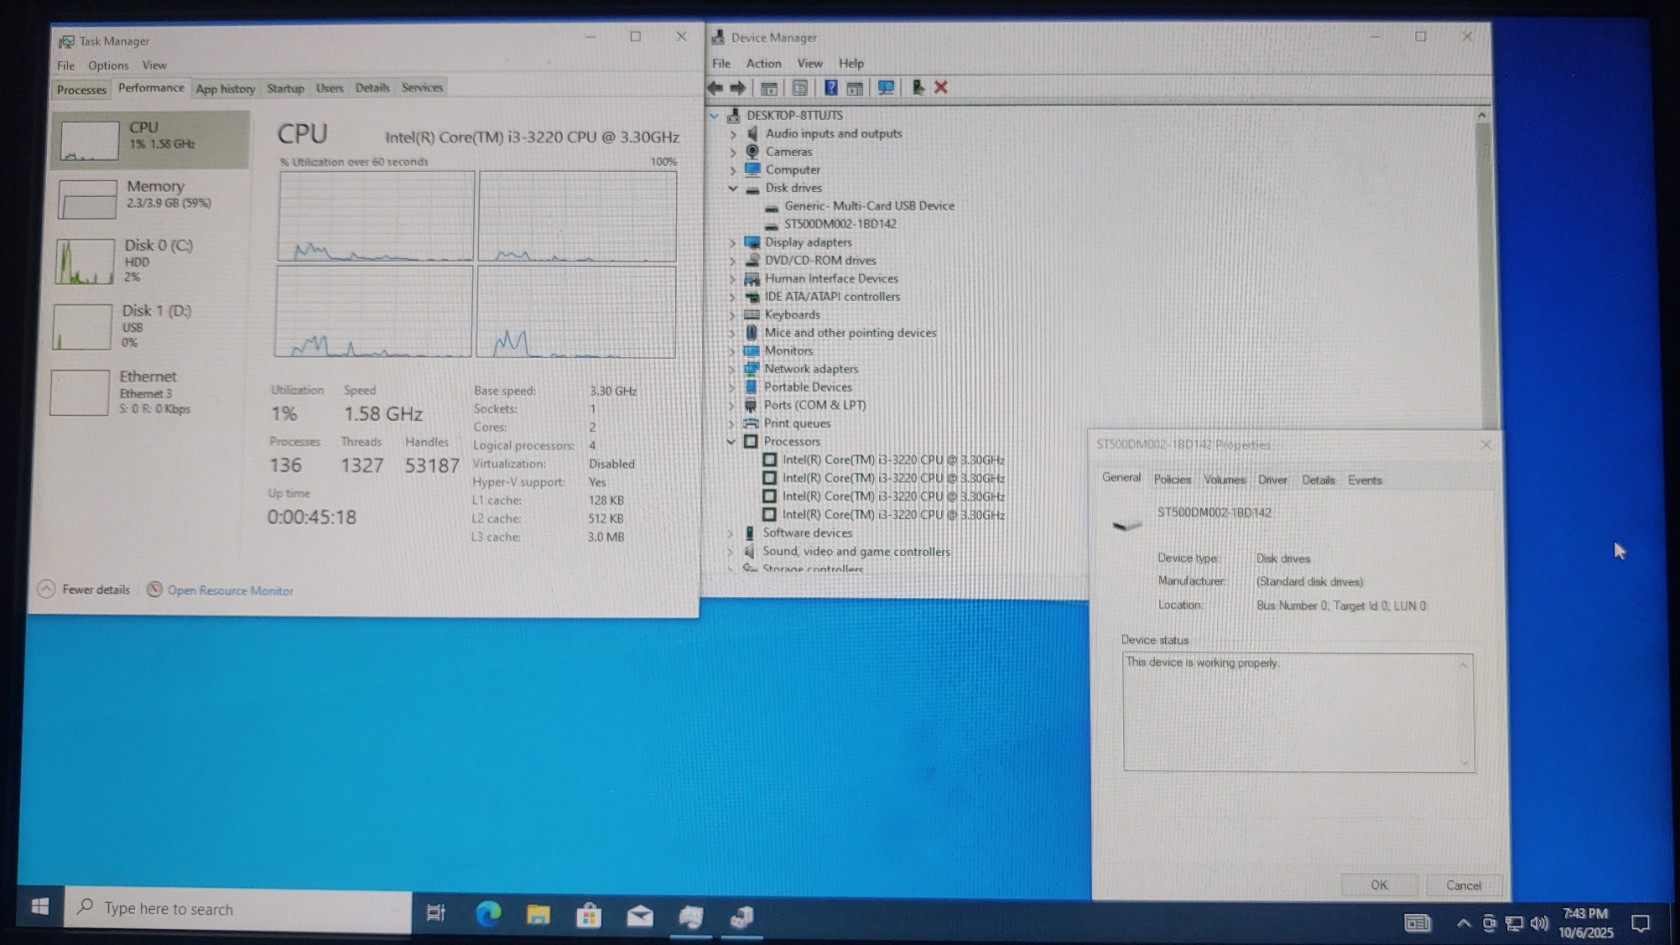Click the update driver toolbar icon

point(916,88)
